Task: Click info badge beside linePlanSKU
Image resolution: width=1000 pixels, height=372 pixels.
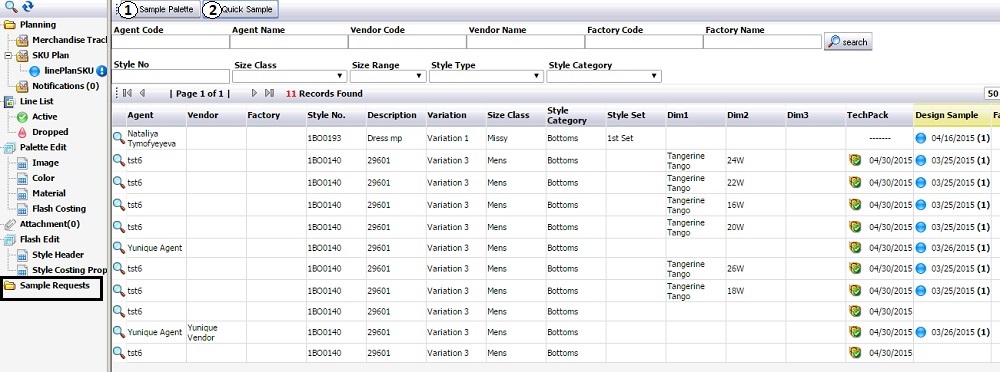Action: pos(101,71)
